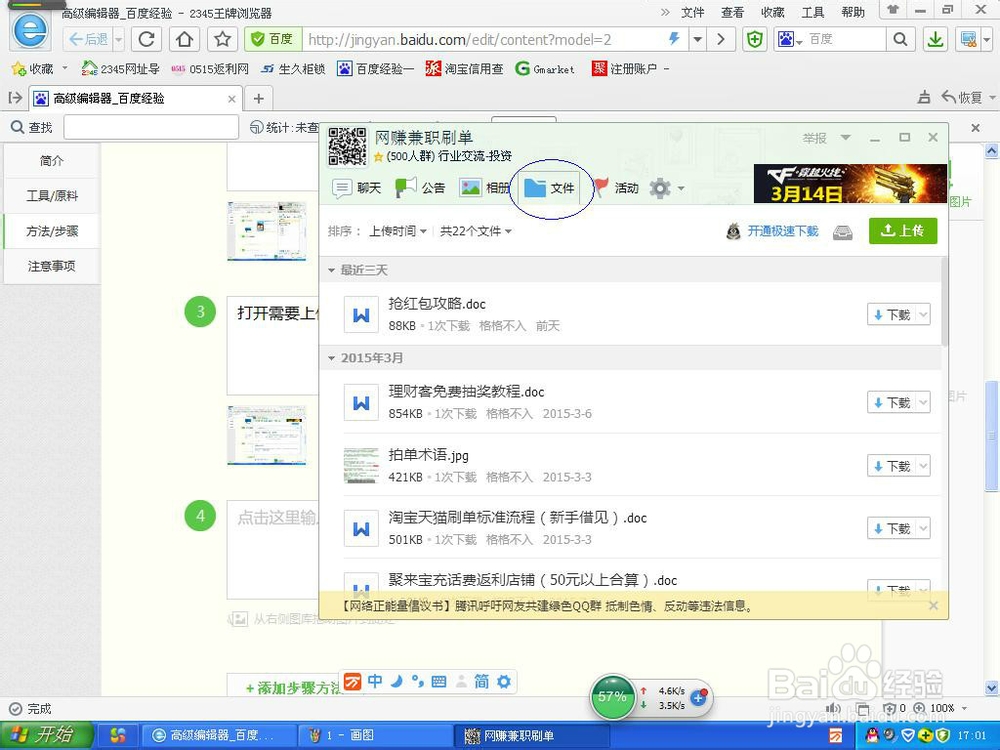Open the group settings gear icon

click(660, 188)
